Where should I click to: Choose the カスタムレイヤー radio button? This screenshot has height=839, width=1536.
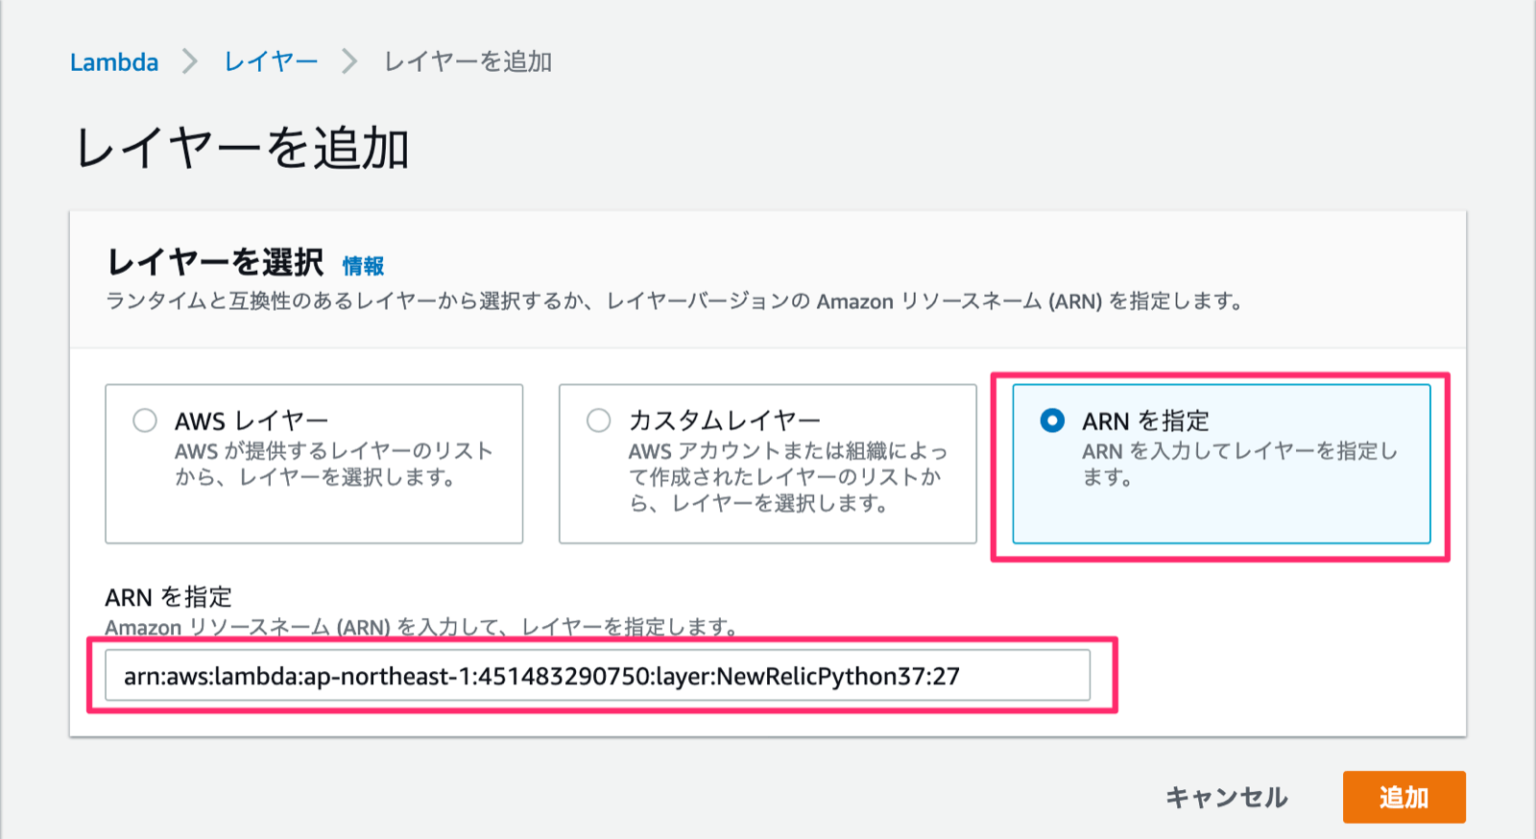click(598, 421)
